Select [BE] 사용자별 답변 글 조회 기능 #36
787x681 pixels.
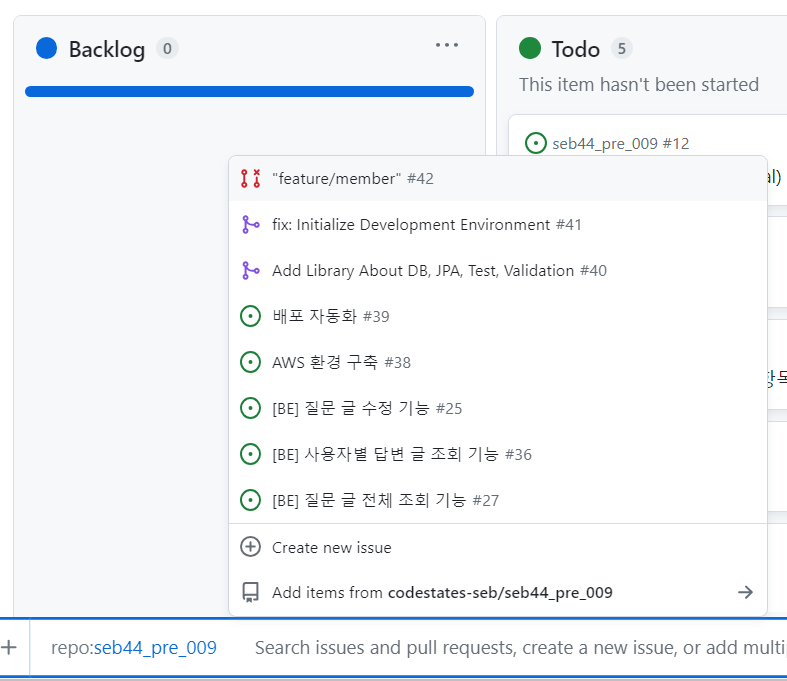[498, 454]
